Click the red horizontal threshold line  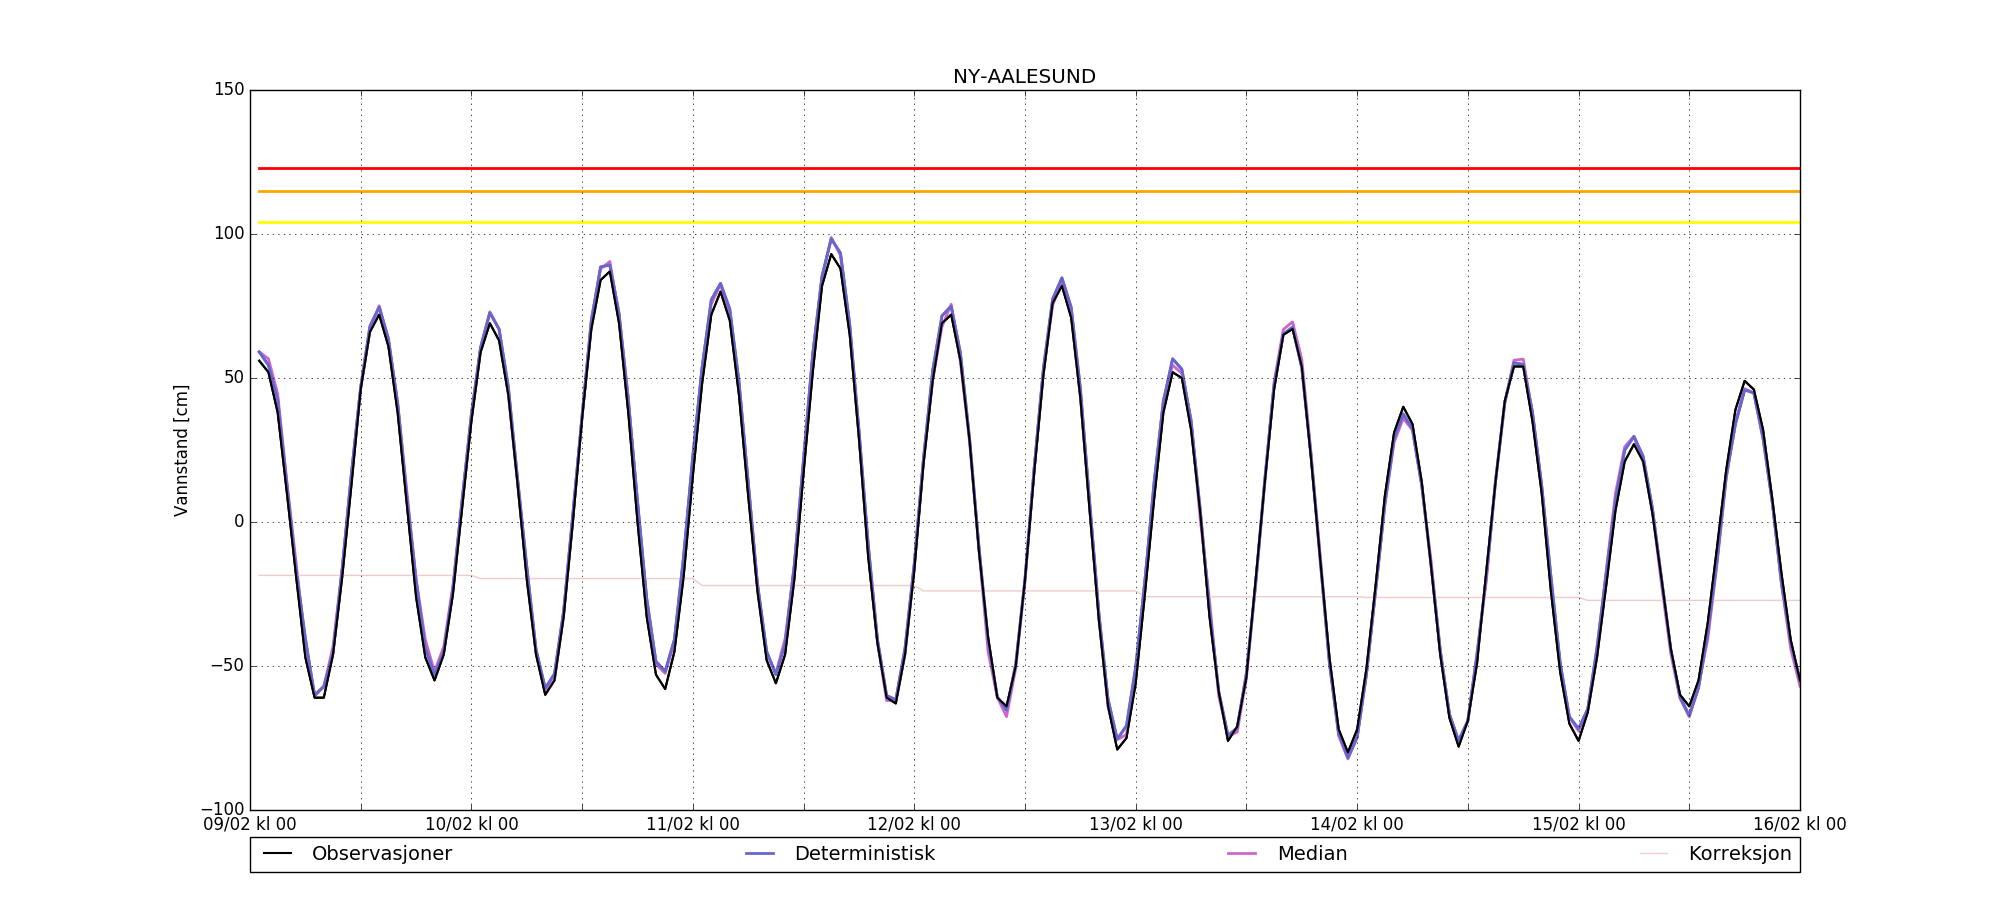click(x=1029, y=168)
